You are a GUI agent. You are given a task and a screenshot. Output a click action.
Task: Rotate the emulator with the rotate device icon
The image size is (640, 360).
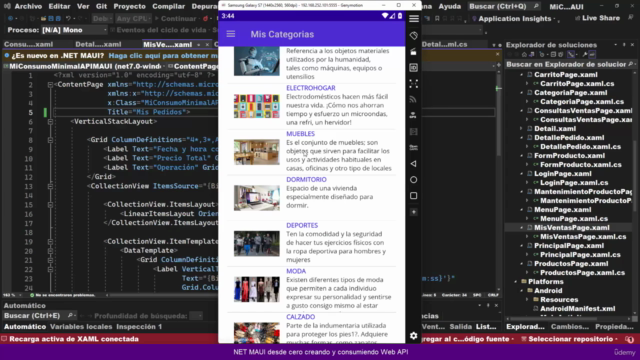click(x=413, y=36)
